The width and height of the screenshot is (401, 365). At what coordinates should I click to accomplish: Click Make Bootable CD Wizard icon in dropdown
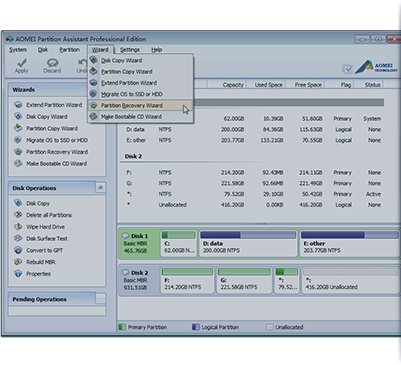click(x=94, y=117)
